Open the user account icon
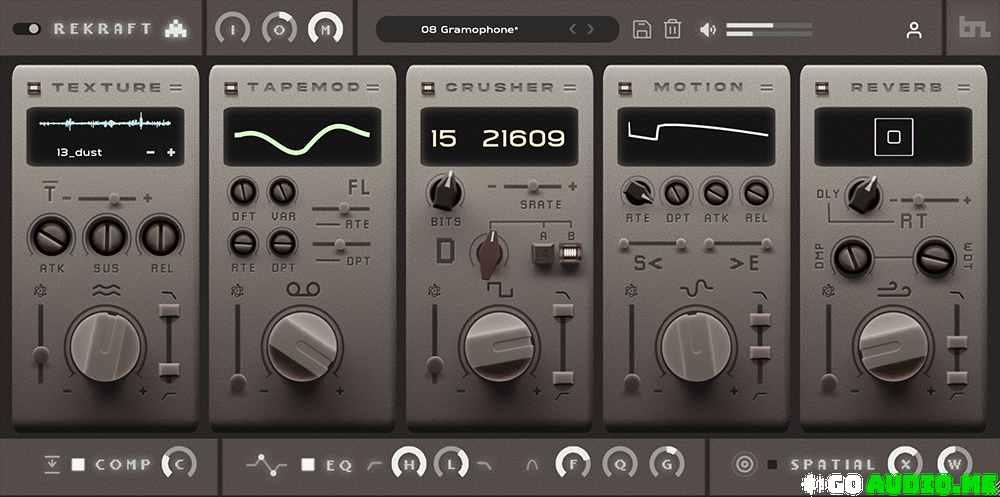The height and width of the screenshot is (497, 1000). click(x=914, y=30)
